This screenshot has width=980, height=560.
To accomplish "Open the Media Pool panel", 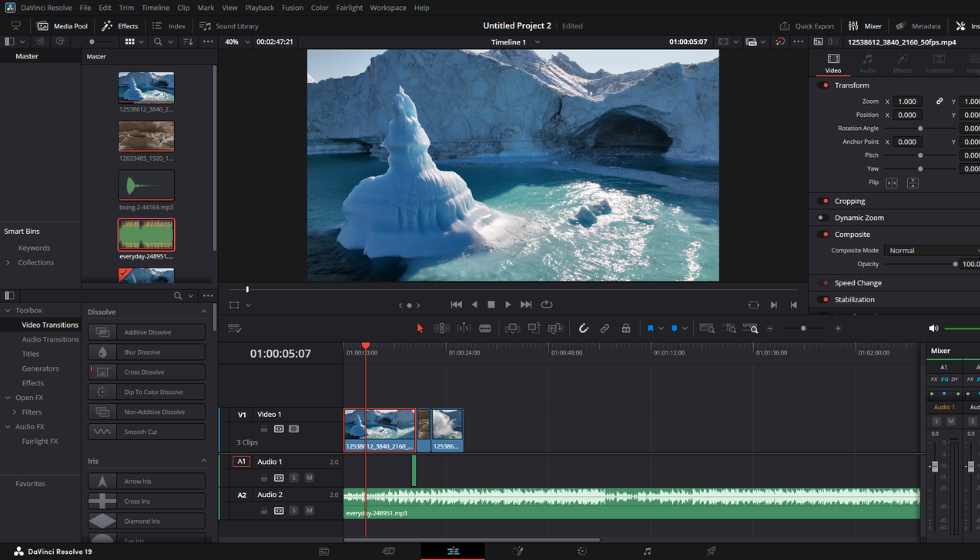I will coord(62,26).
